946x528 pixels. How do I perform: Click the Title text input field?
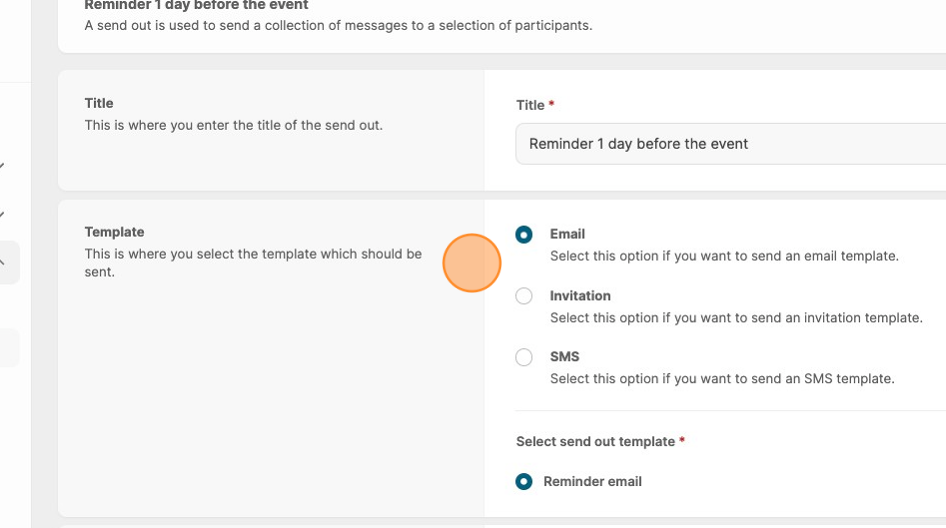730,144
